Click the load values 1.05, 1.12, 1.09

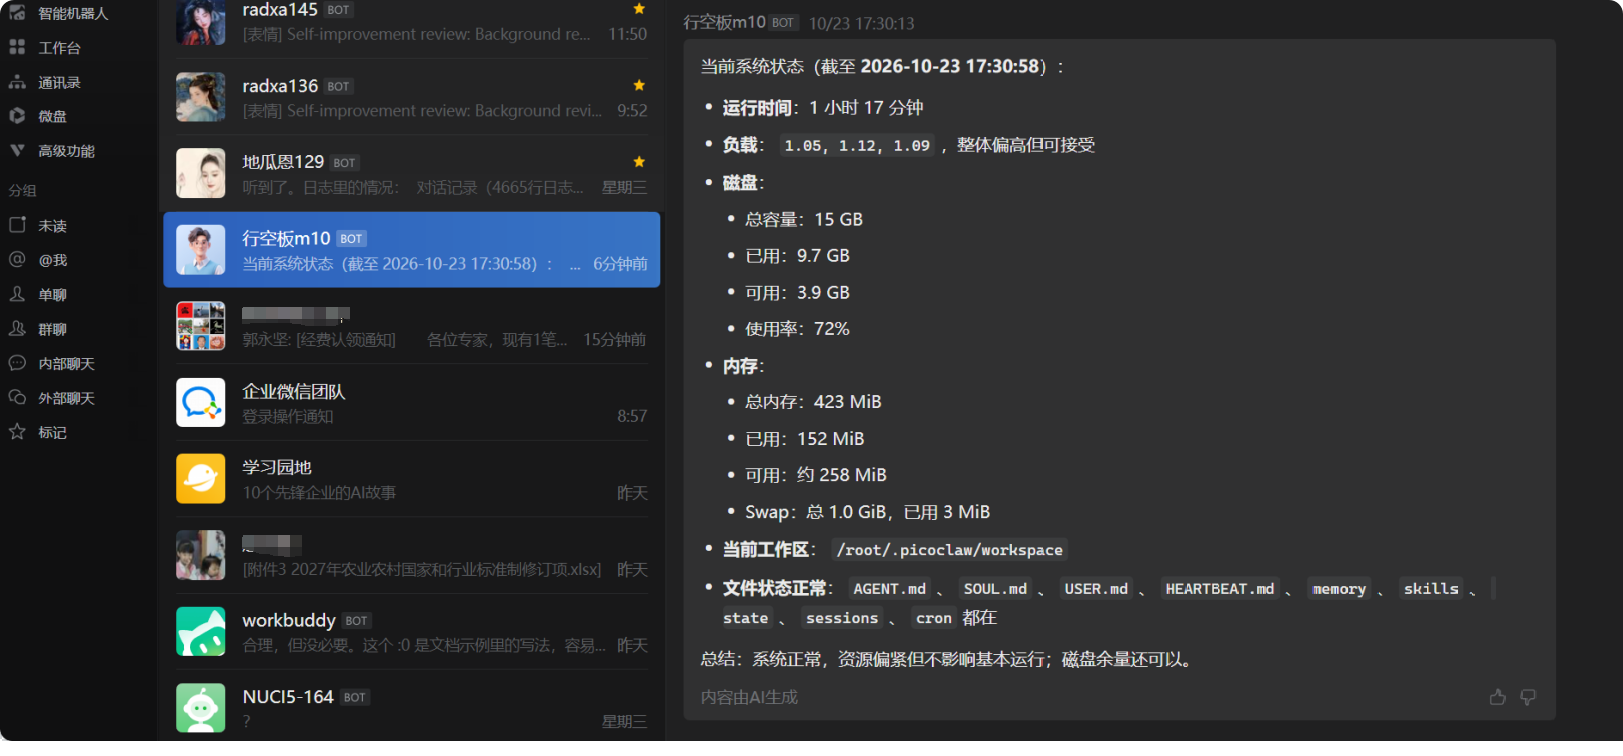tap(857, 146)
